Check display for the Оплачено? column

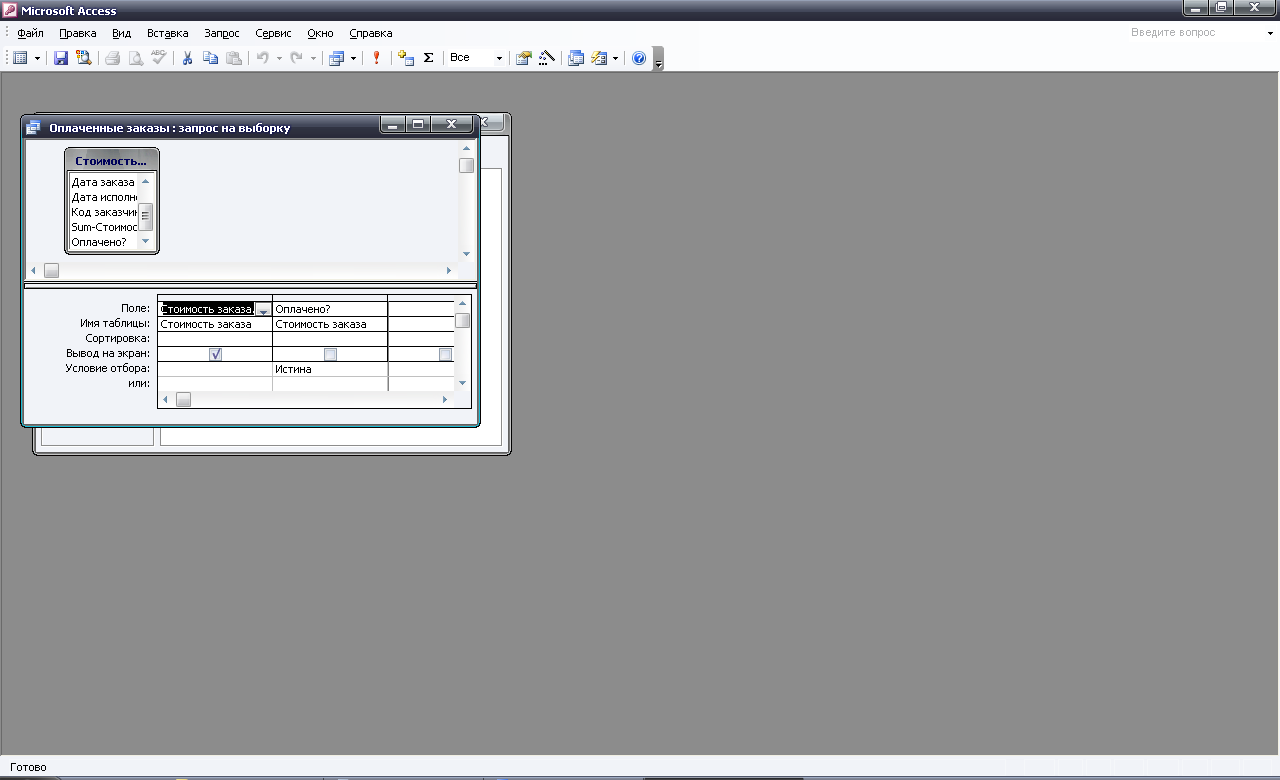pos(330,354)
